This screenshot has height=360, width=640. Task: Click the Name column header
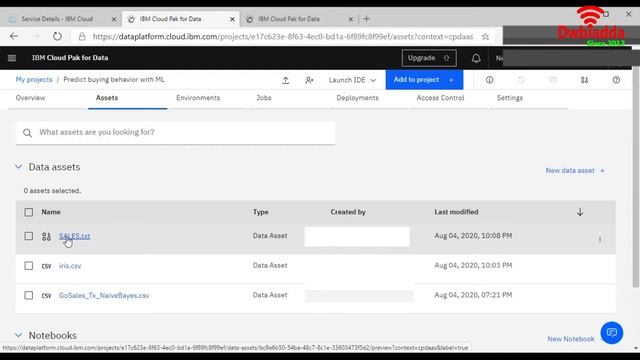[x=51, y=212]
